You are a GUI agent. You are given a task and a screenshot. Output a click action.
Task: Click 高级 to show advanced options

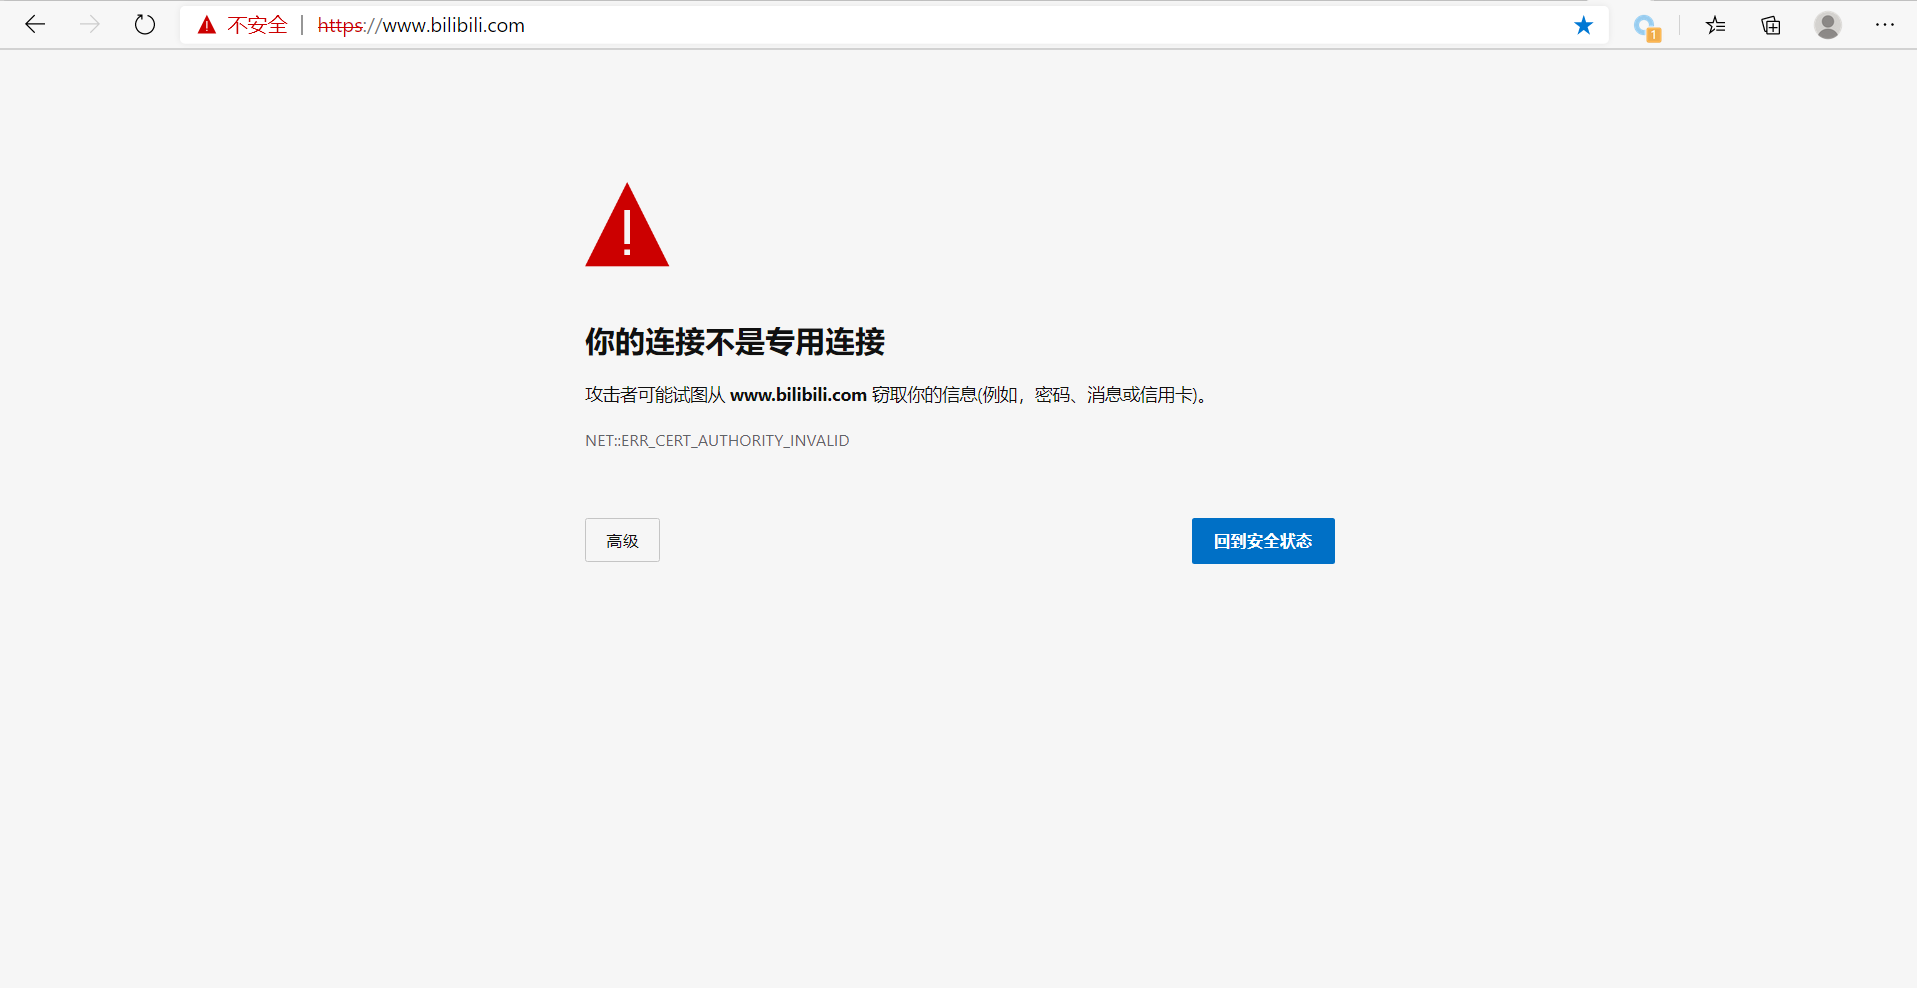click(x=621, y=540)
